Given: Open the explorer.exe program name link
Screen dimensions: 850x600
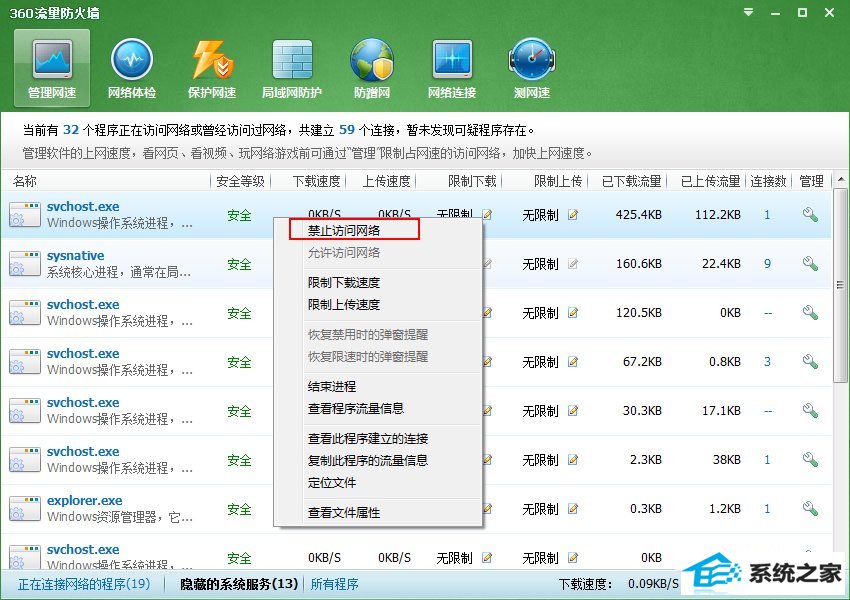Looking at the screenshot, I should (x=85, y=500).
